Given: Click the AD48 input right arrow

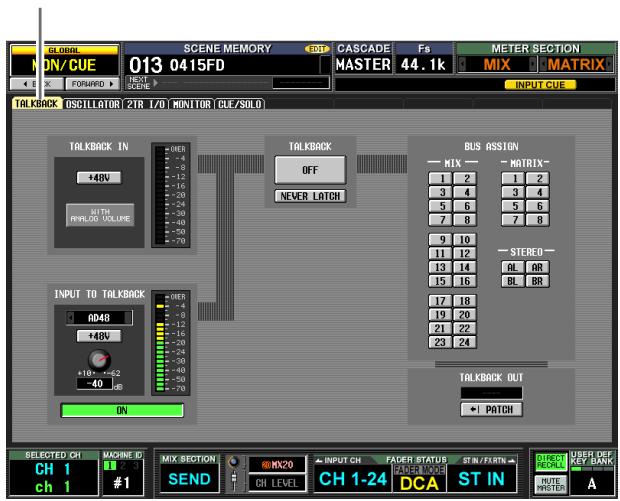Looking at the screenshot, I should 128,318.
